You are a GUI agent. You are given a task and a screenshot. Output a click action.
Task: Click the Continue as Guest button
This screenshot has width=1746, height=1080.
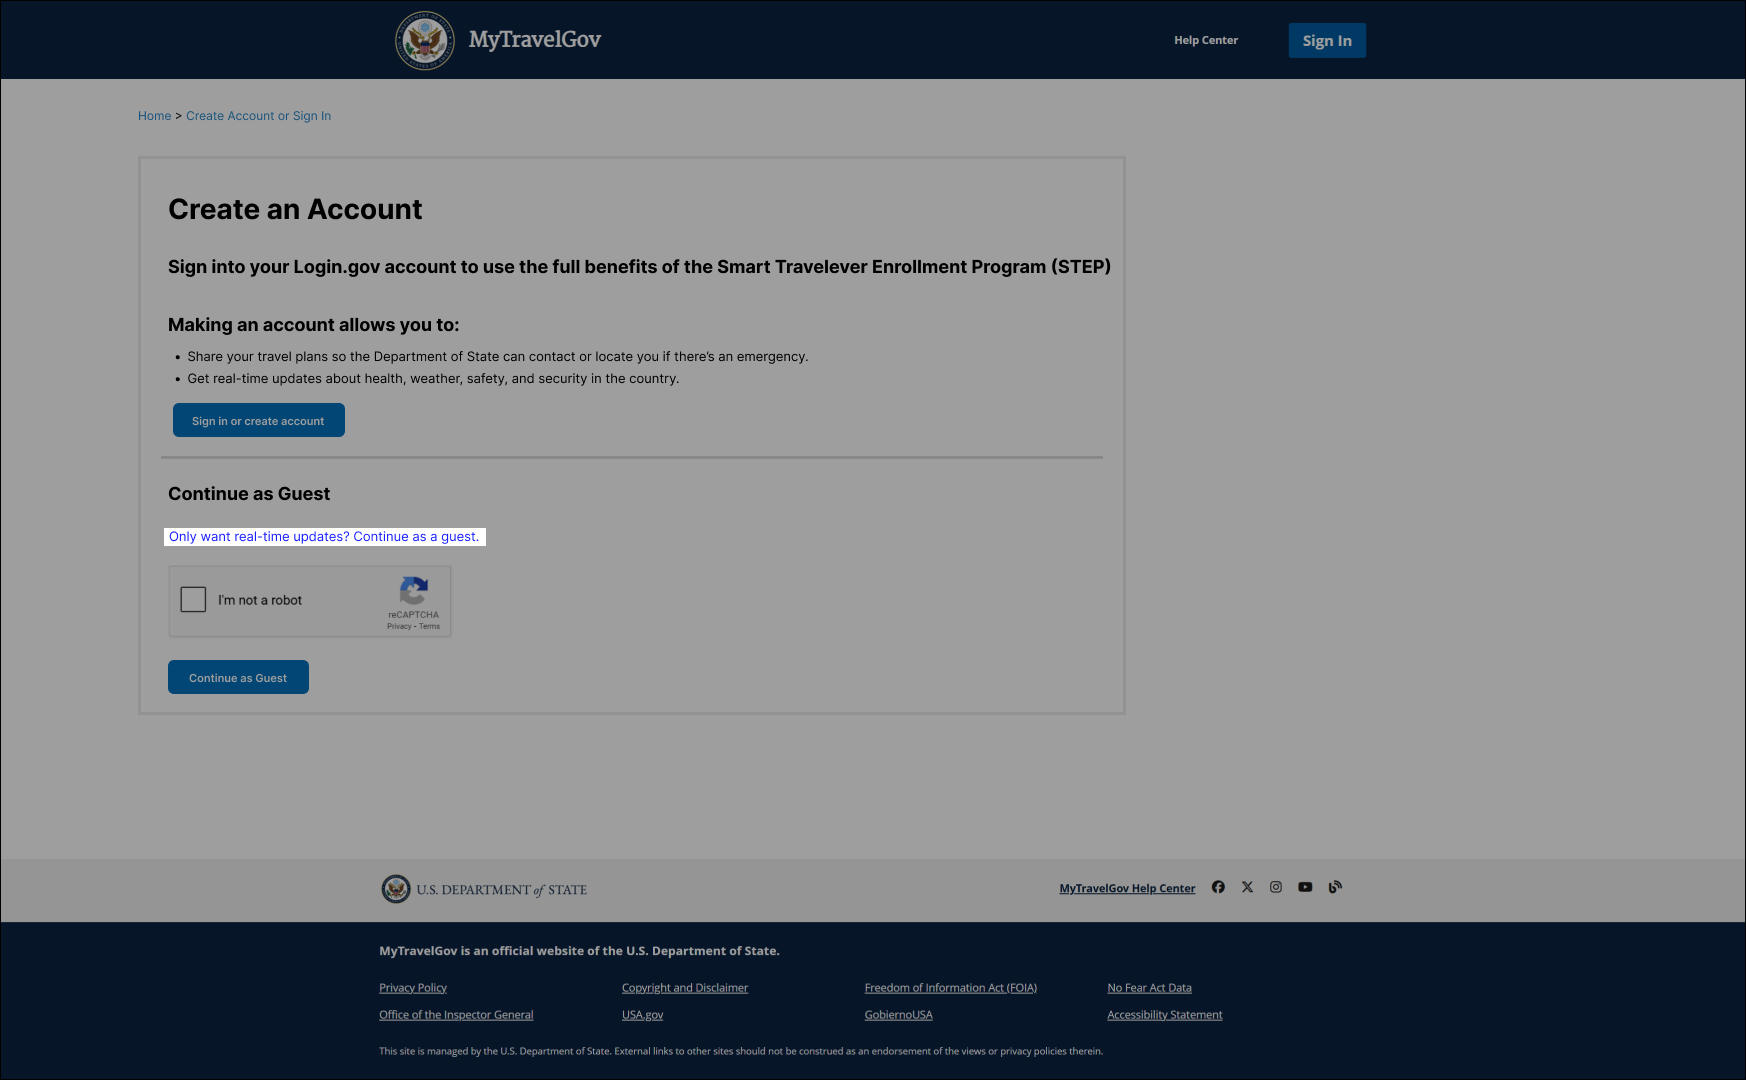coord(238,677)
